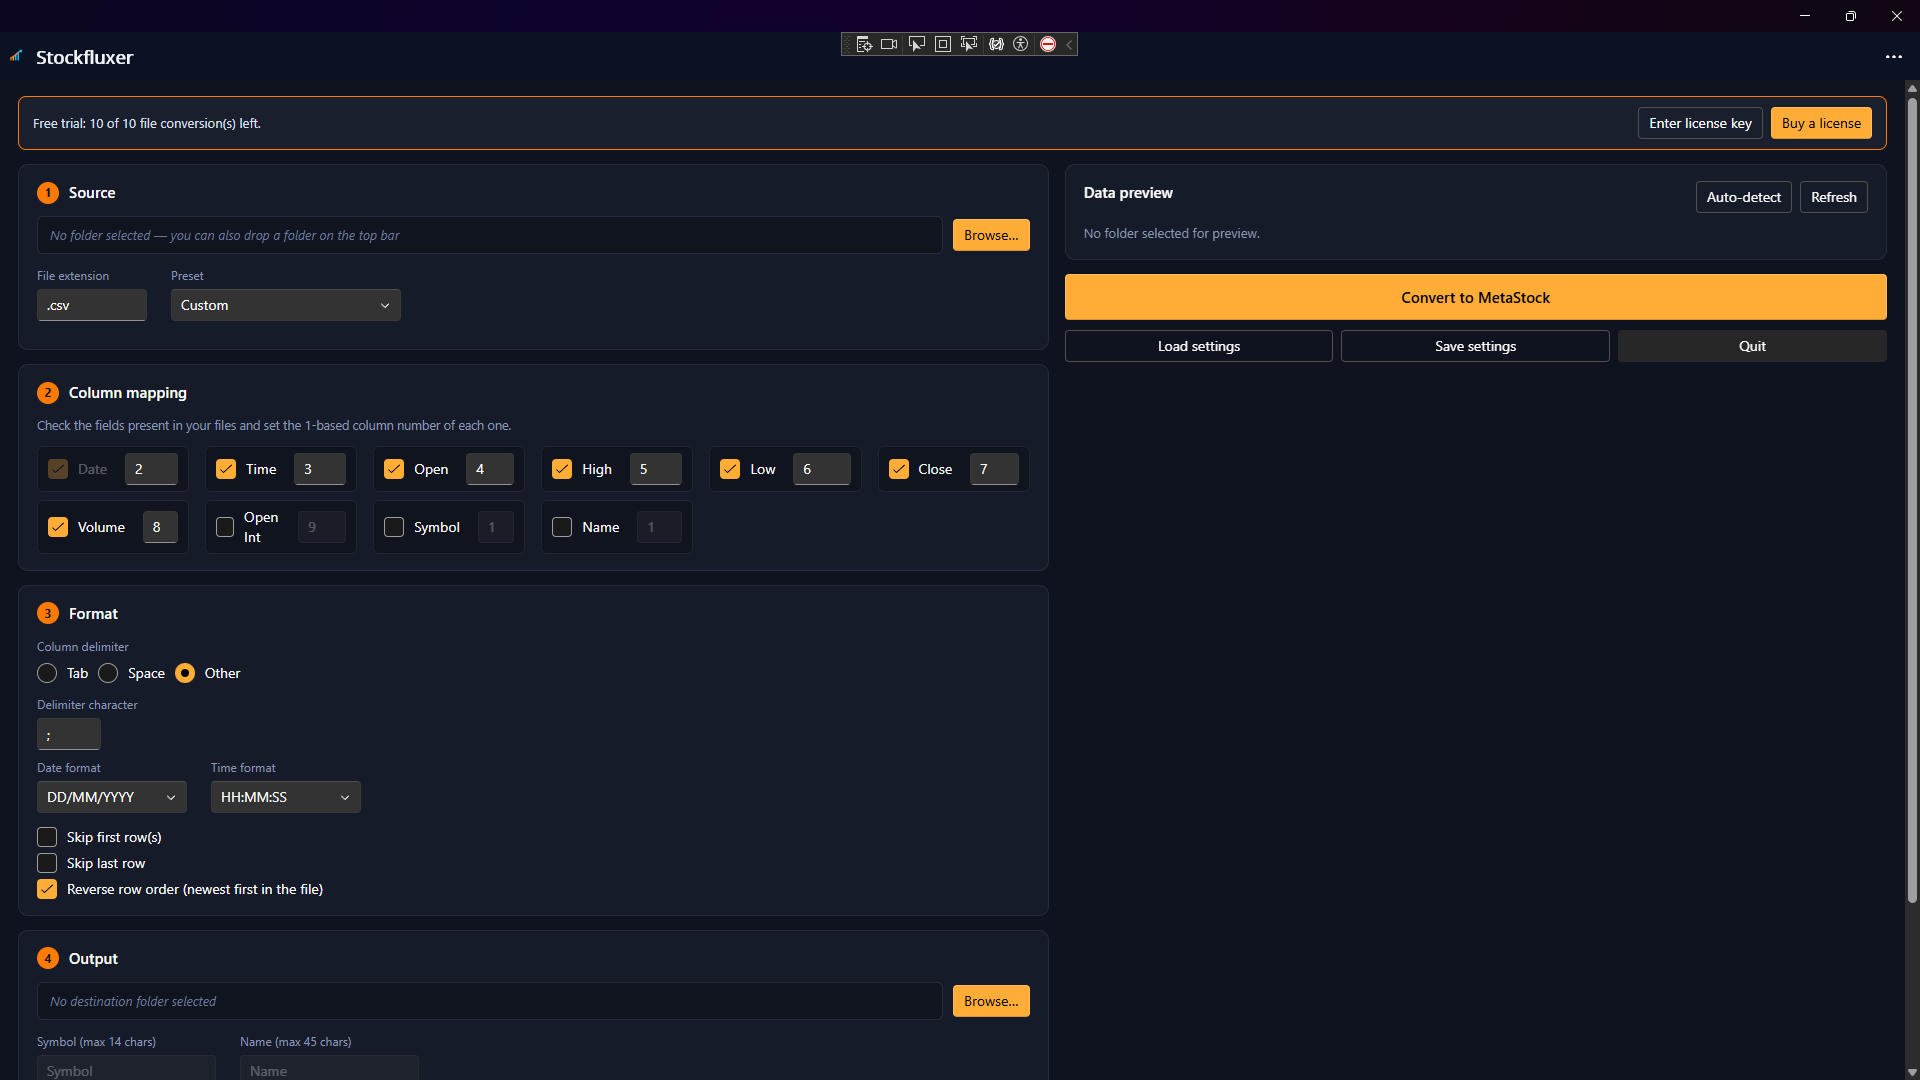Click the Open column number field
Viewport: 1920px width, 1080px height.
click(x=490, y=469)
